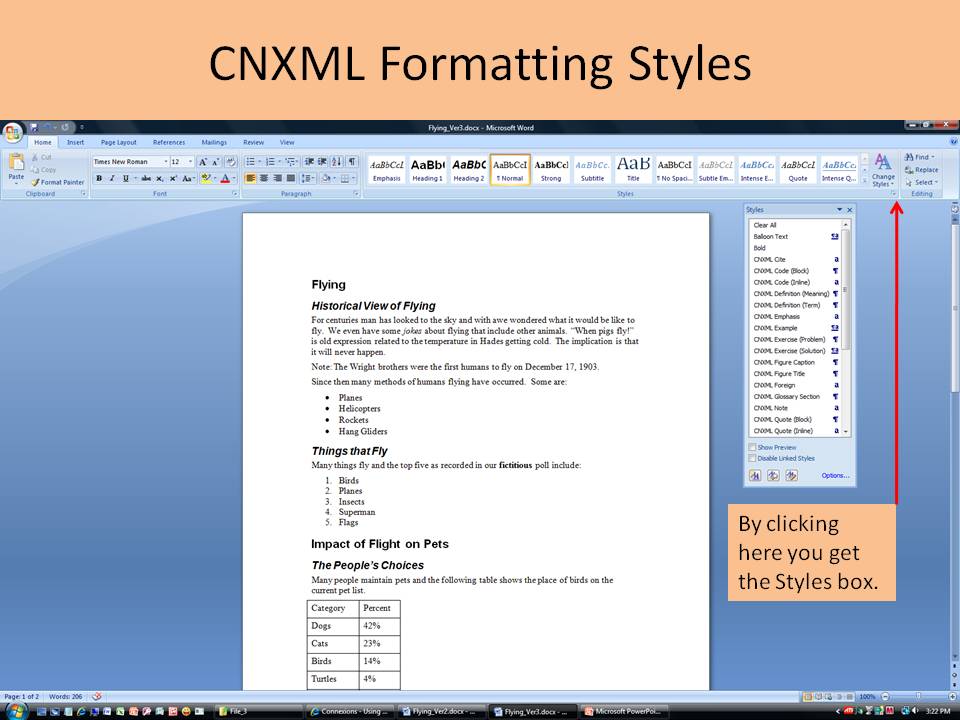Click the New Style icon in Styles pane

[756, 476]
